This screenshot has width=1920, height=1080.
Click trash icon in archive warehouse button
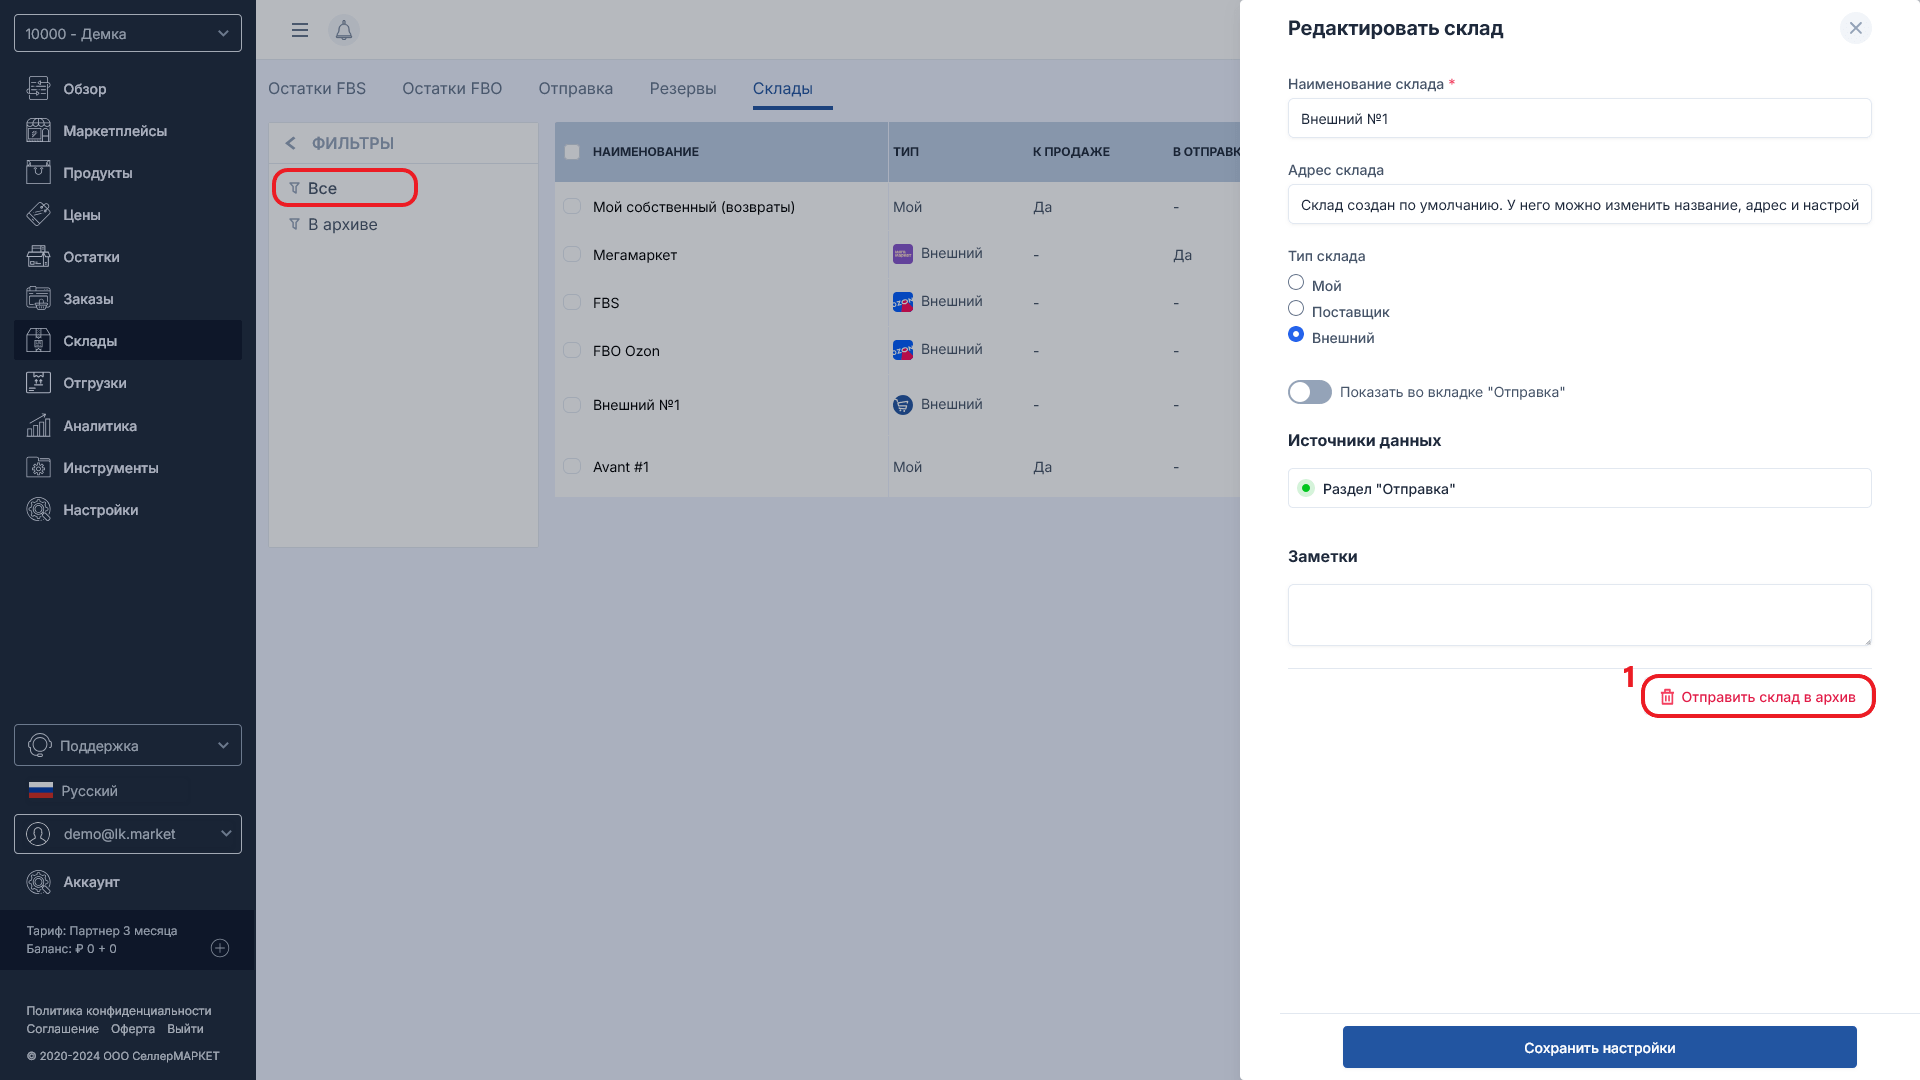pos(1667,697)
